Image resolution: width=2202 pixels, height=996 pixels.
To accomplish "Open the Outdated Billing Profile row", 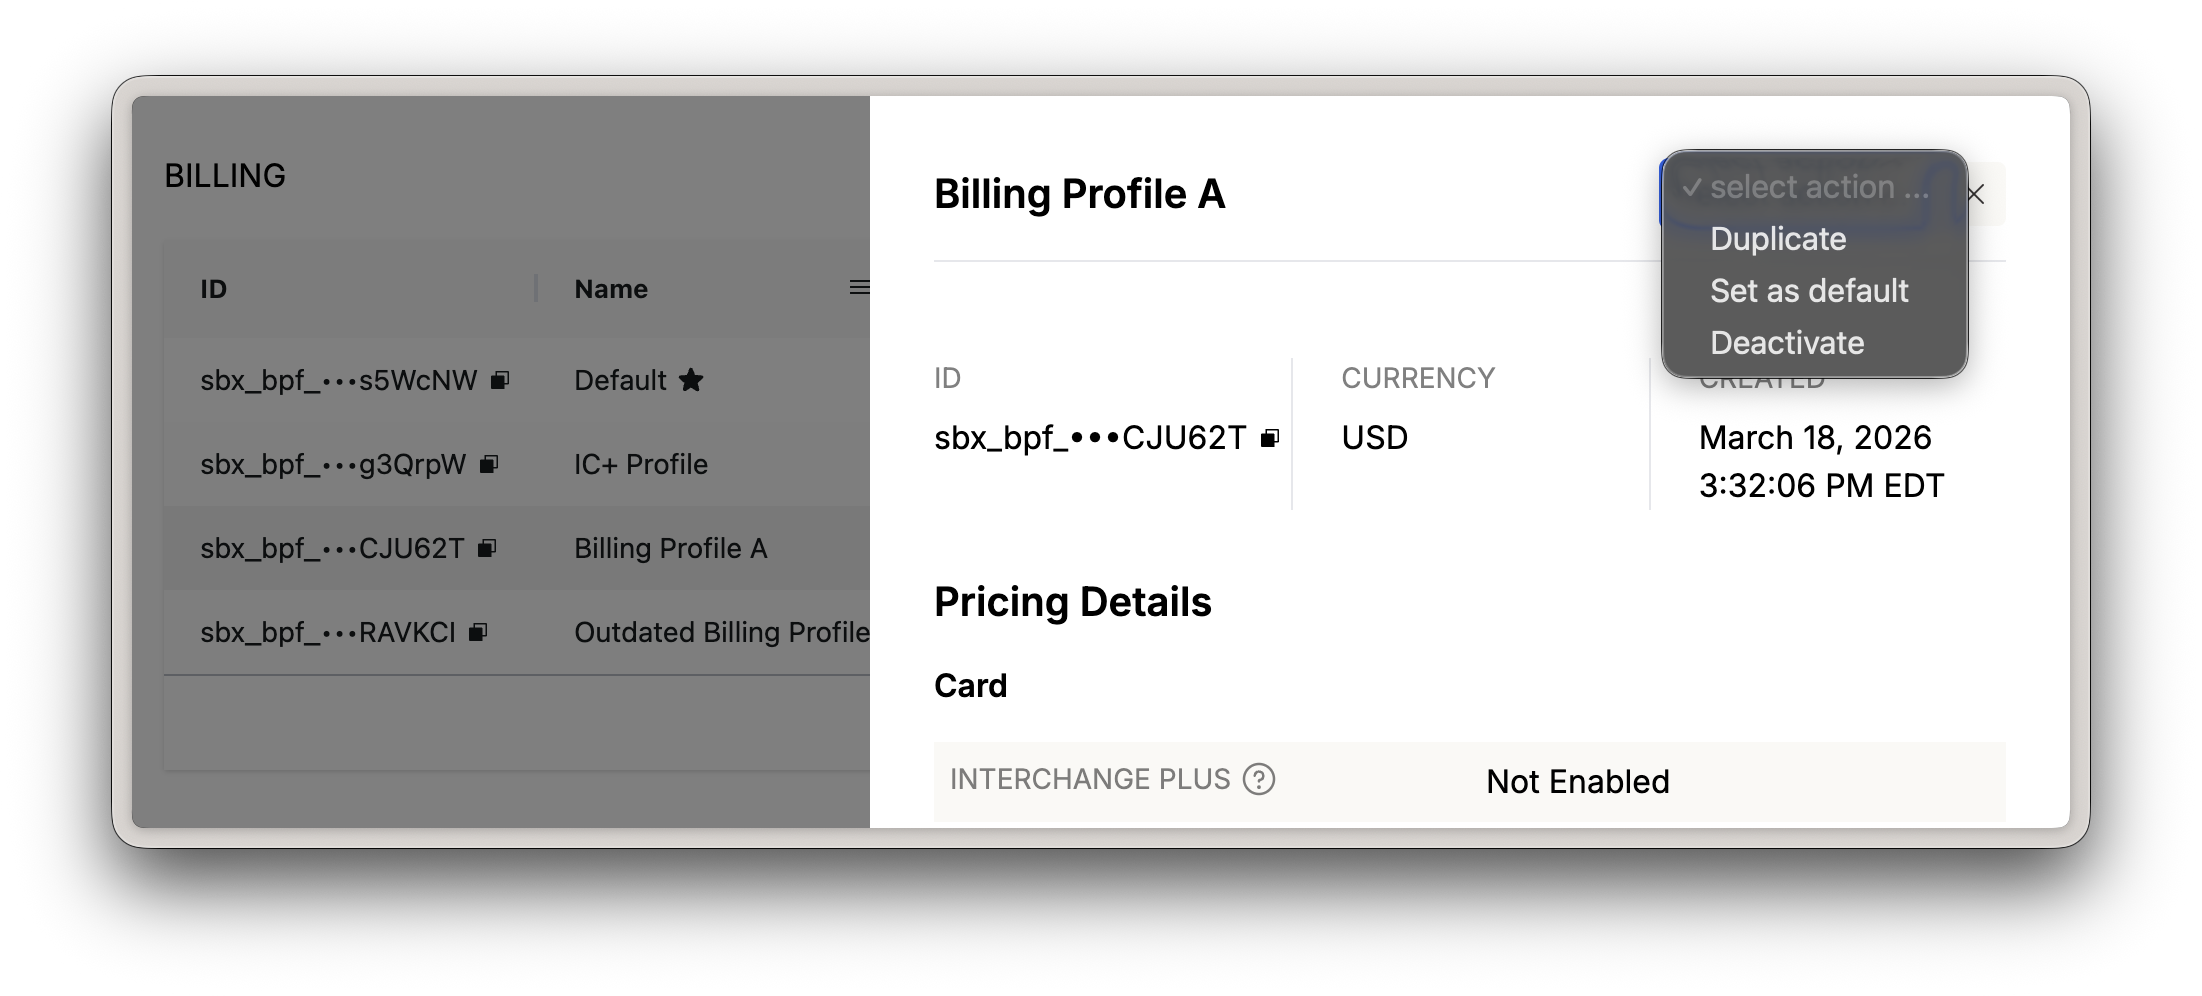I will coord(720,632).
